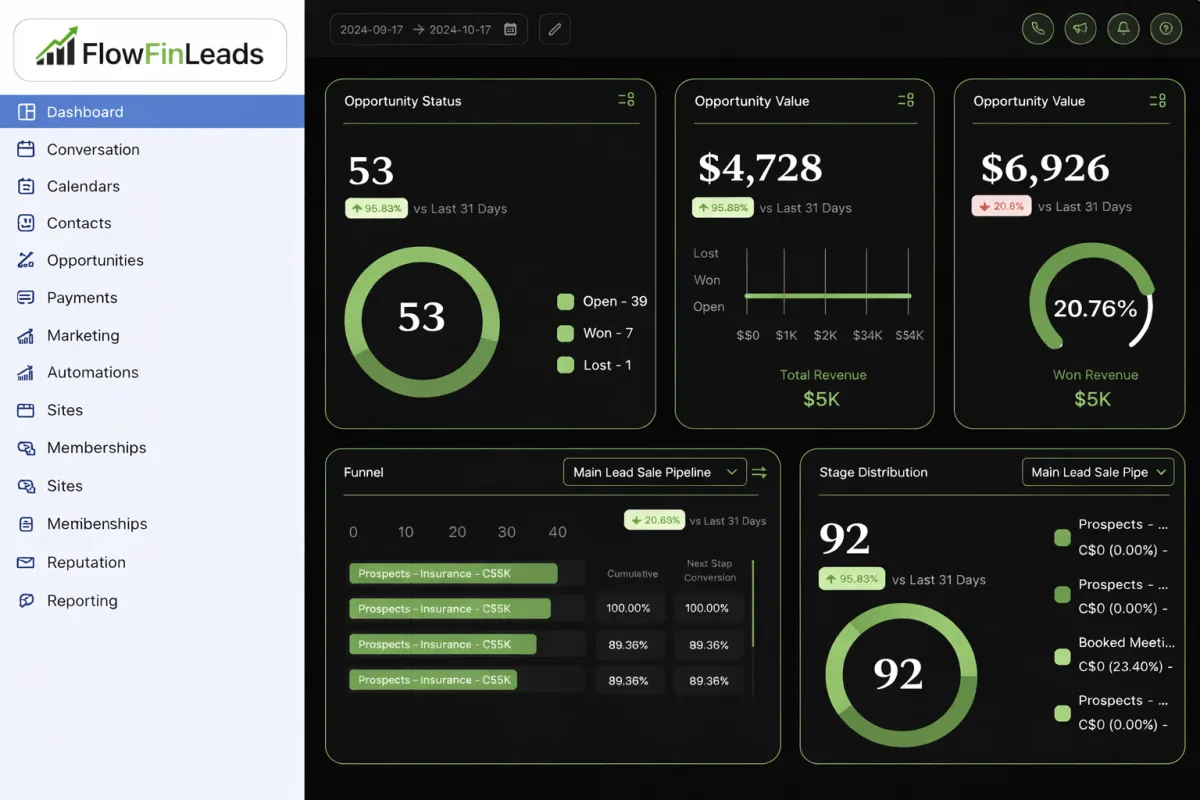
Task: Open filter icon on $4,728 Opportunity Value card
Action: tap(906, 100)
